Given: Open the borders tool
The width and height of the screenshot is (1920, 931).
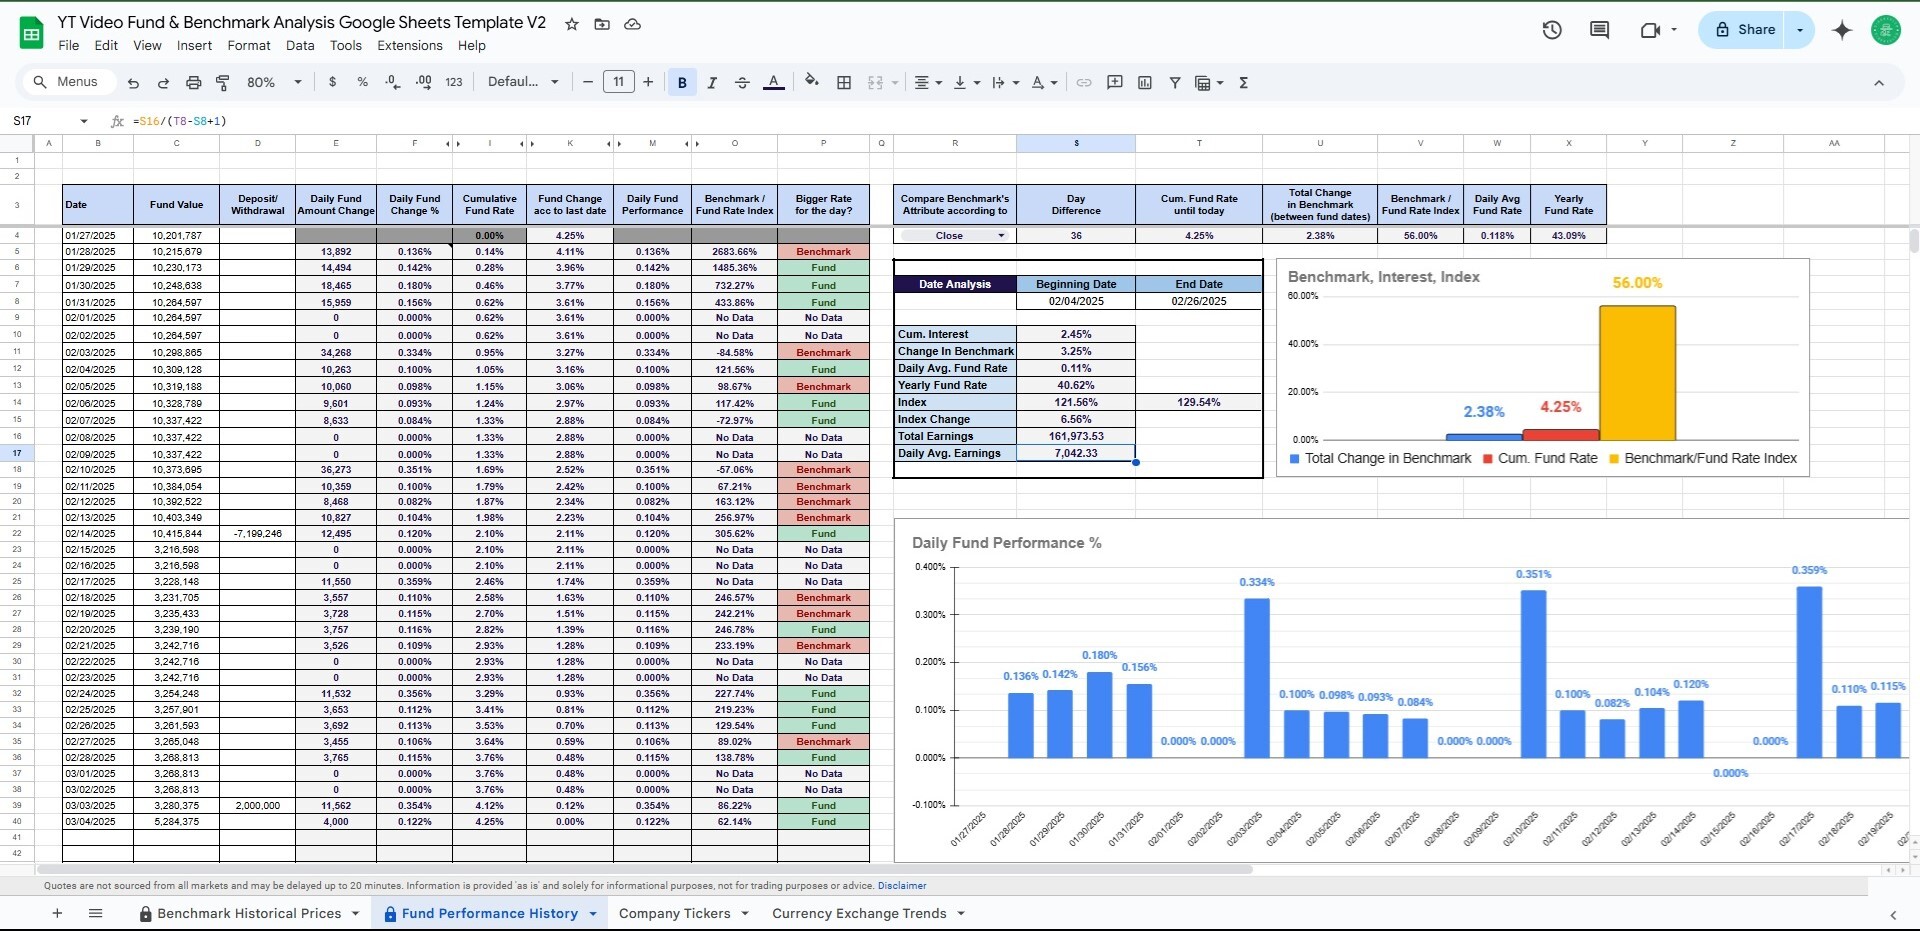Looking at the screenshot, I should pyautogui.click(x=844, y=83).
